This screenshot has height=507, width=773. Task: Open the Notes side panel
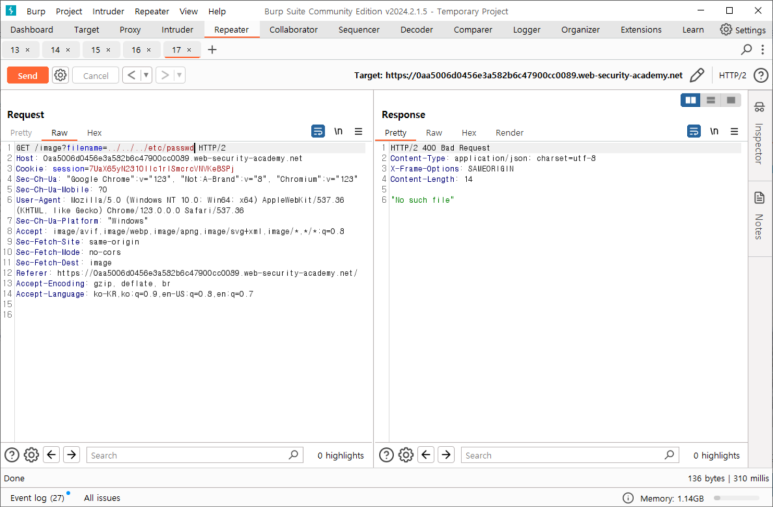click(x=759, y=216)
